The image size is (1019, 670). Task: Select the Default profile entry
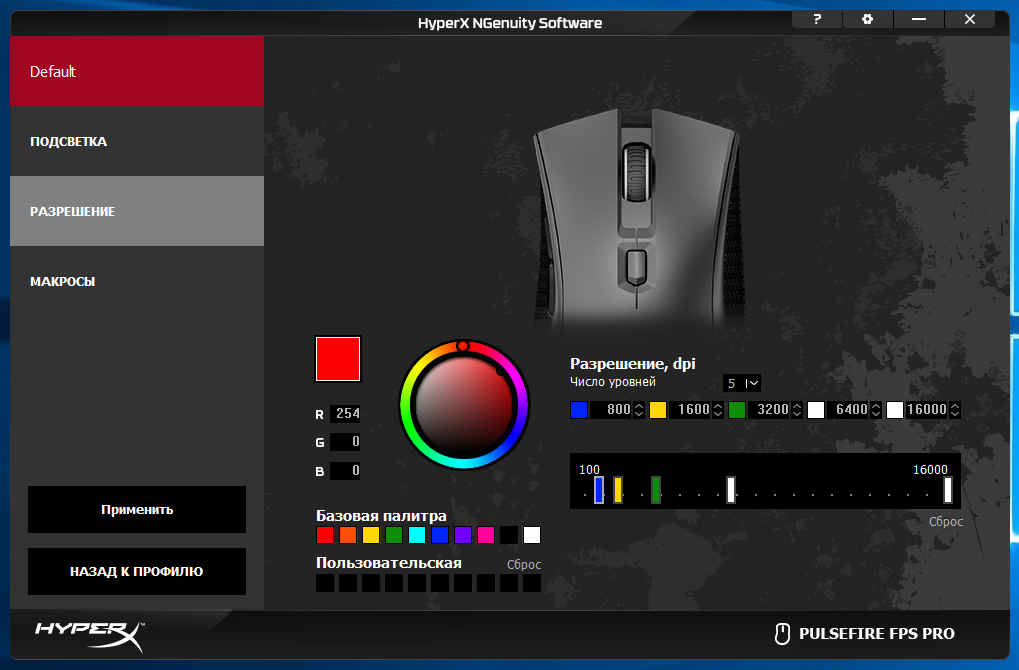point(136,71)
